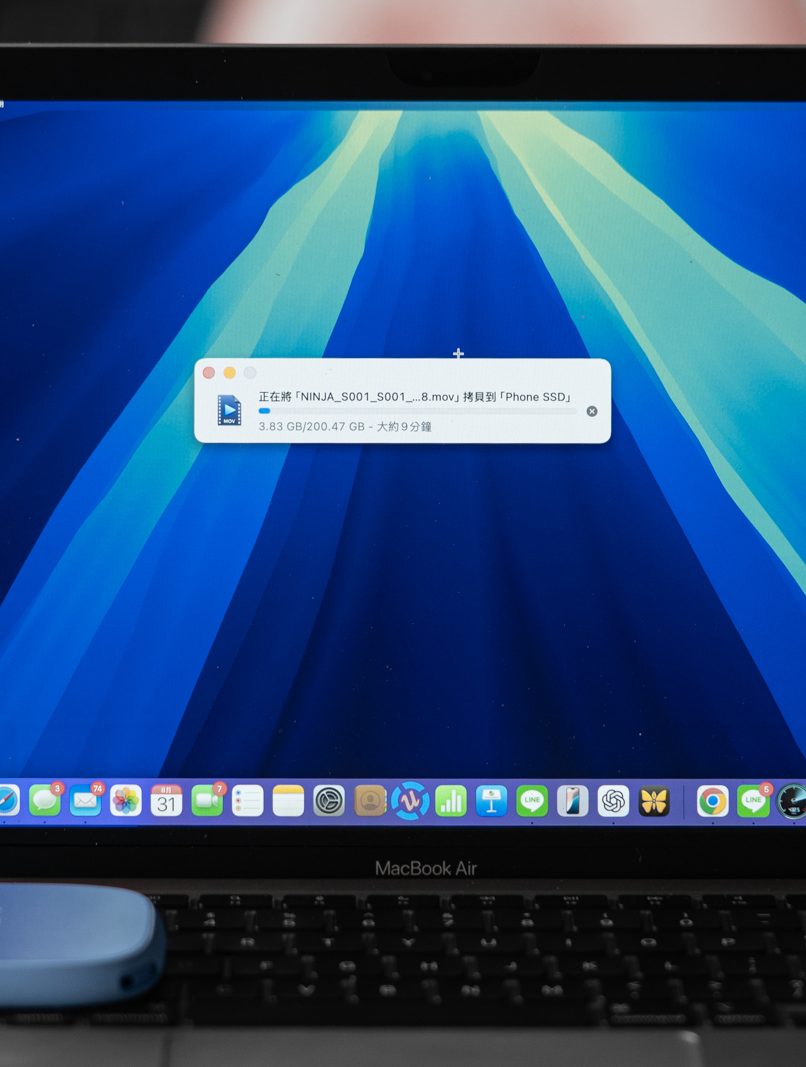Open Contacts app in the Dock
Viewport: 806px width, 1067px height.
pos(370,800)
